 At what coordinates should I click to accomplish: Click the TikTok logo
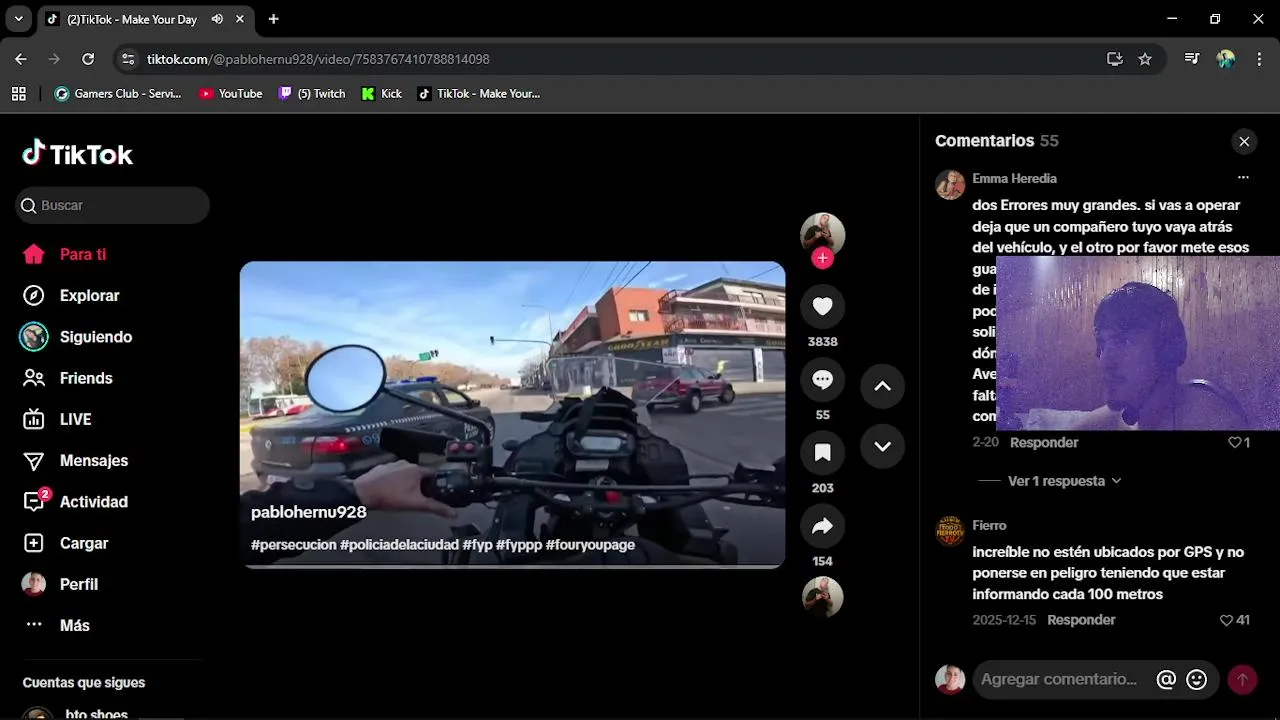point(77,153)
